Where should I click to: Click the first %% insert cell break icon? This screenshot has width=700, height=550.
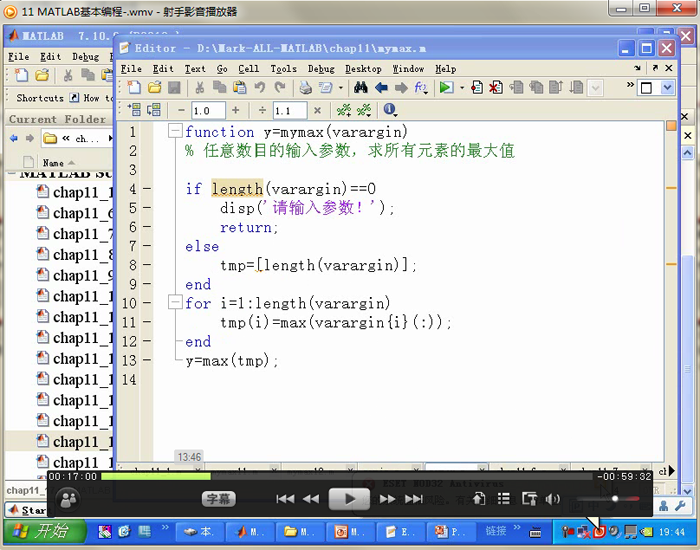[x=344, y=110]
